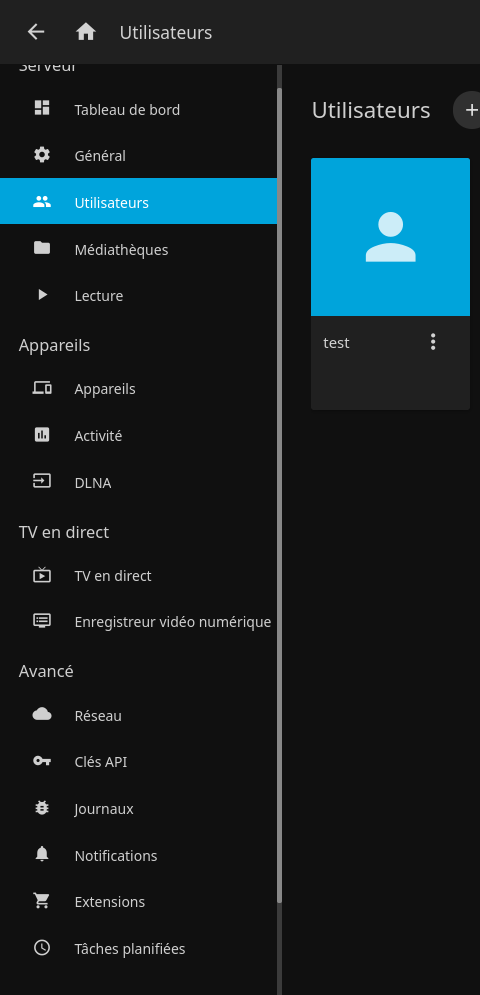
Task: Click the TV en direct icon
Action: click(42, 575)
